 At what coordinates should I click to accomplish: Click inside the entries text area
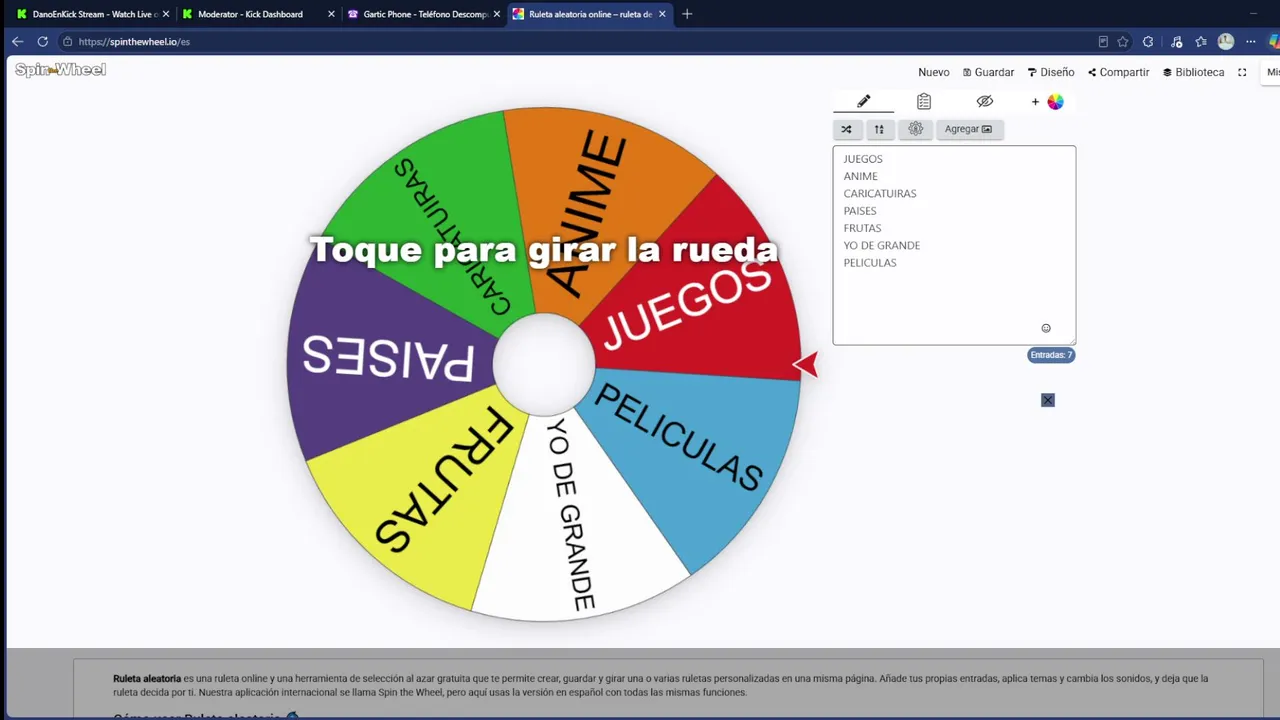coord(954,245)
